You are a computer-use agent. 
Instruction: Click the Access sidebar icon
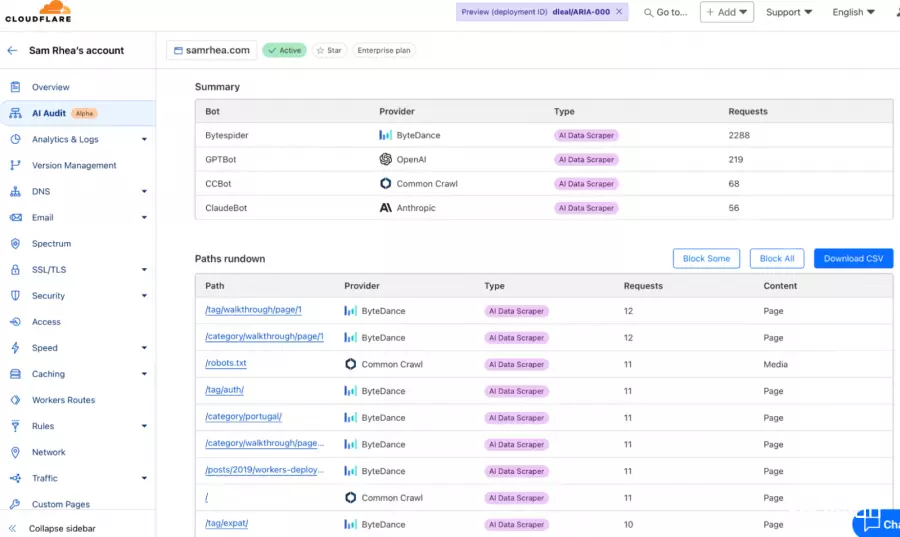tap(15, 322)
